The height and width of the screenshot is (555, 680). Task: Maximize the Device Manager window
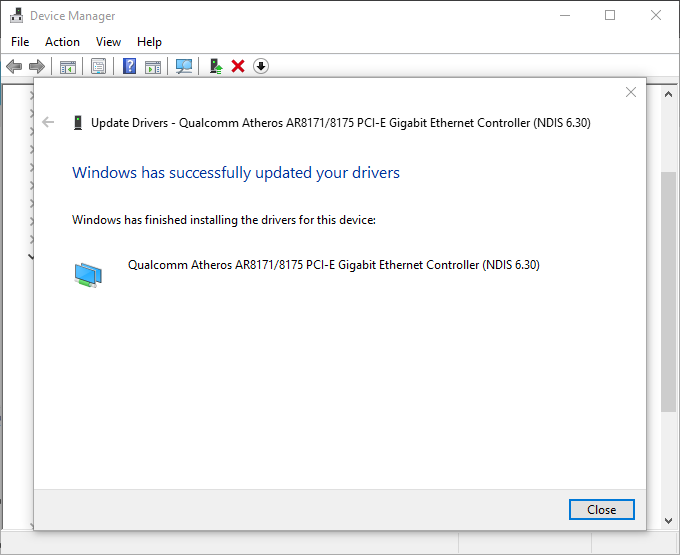point(610,15)
